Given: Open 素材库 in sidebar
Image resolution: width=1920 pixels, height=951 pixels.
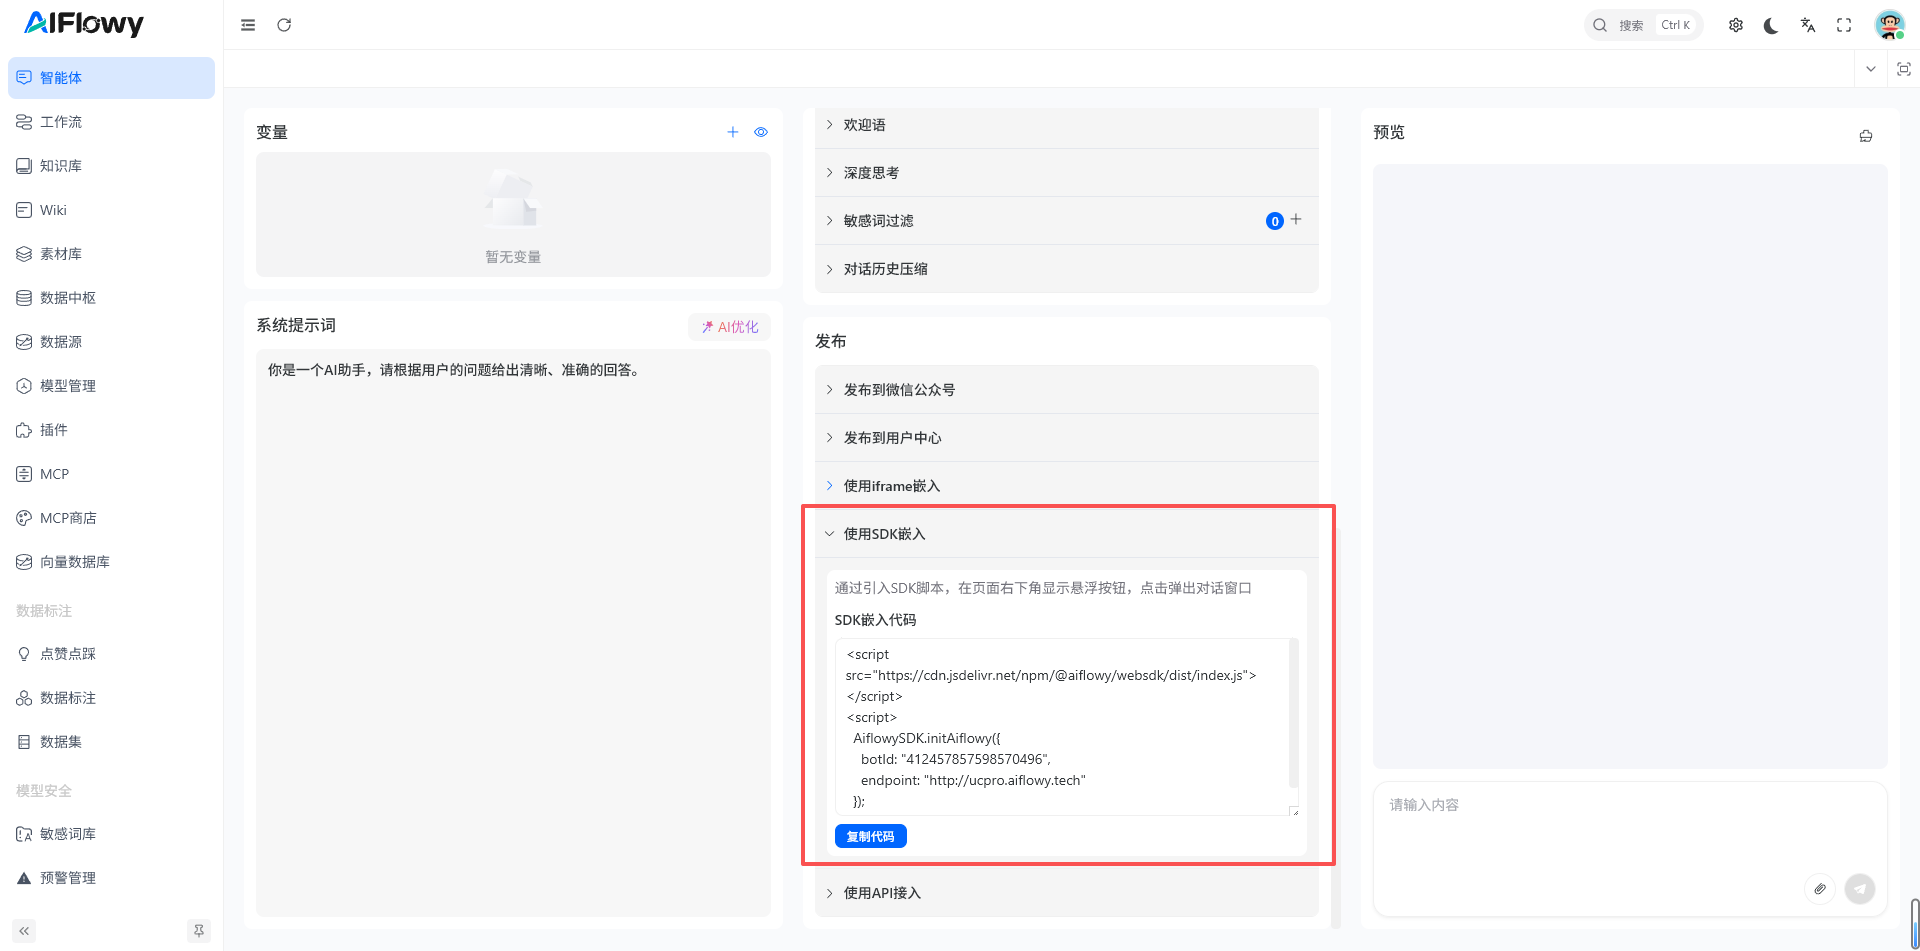Looking at the screenshot, I should tap(111, 254).
